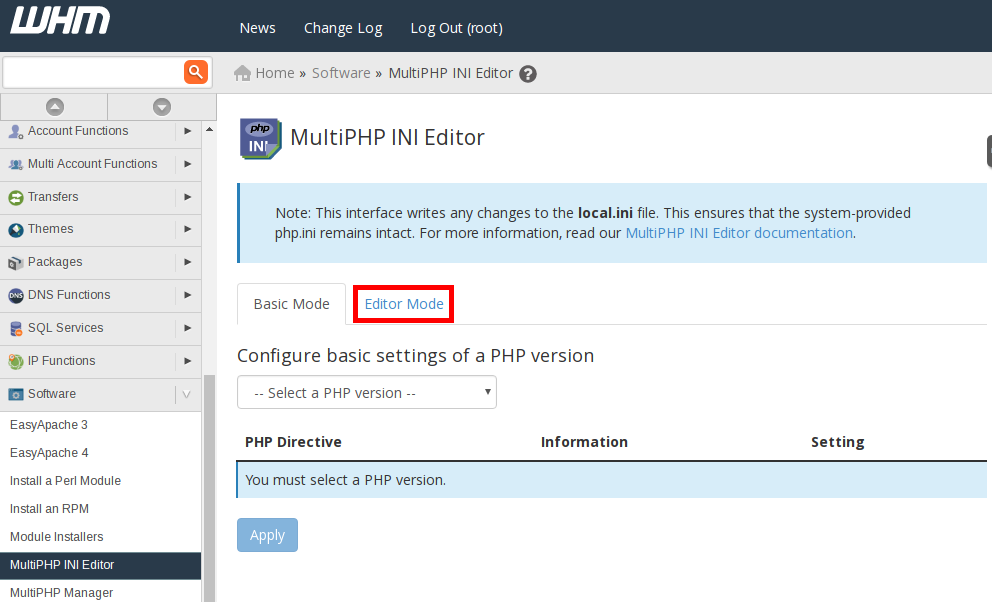
Task: Expand the DNS Functions arrow
Action: [x=188, y=295]
